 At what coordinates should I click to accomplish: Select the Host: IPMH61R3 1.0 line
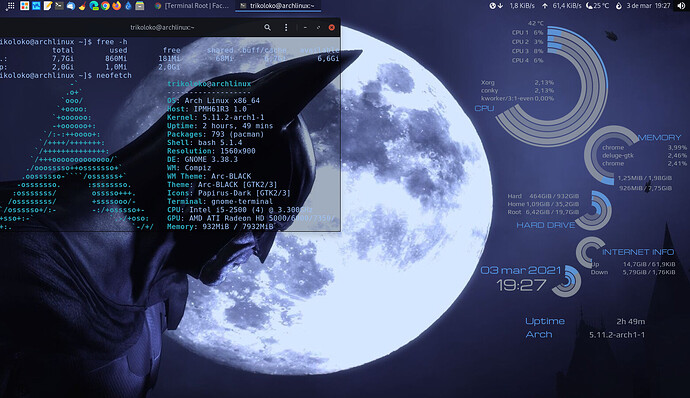pyautogui.click(x=207, y=109)
